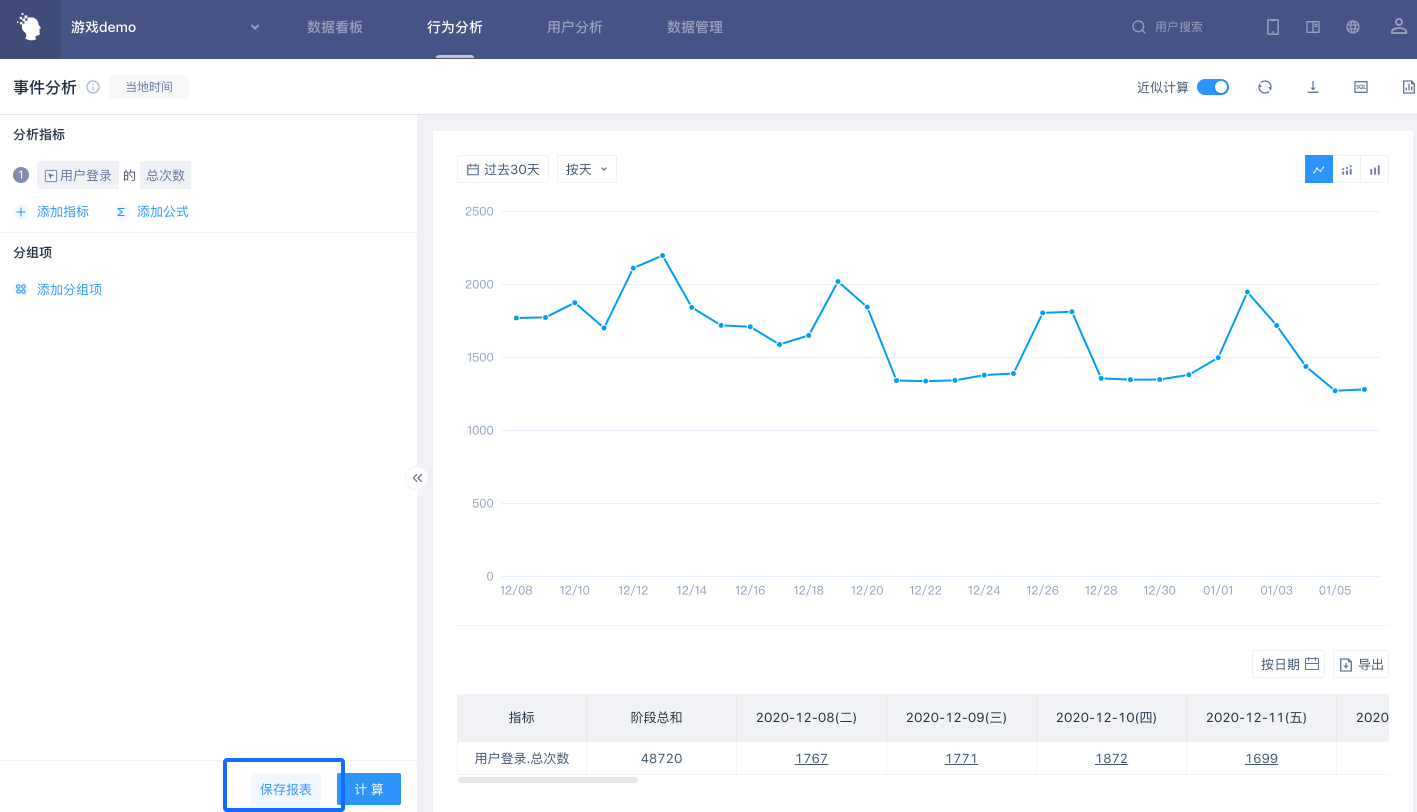Click the 保存报表 button
Screen dimensions: 1417x812
click(x=286, y=789)
